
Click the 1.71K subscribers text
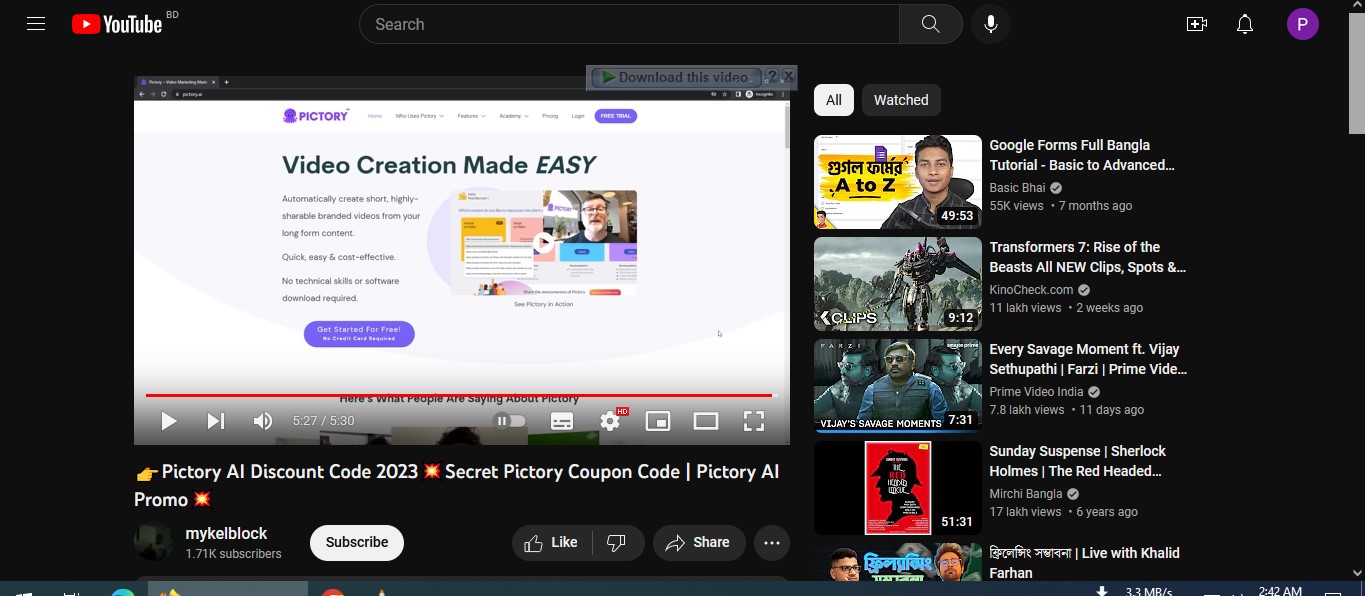click(x=234, y=554)
